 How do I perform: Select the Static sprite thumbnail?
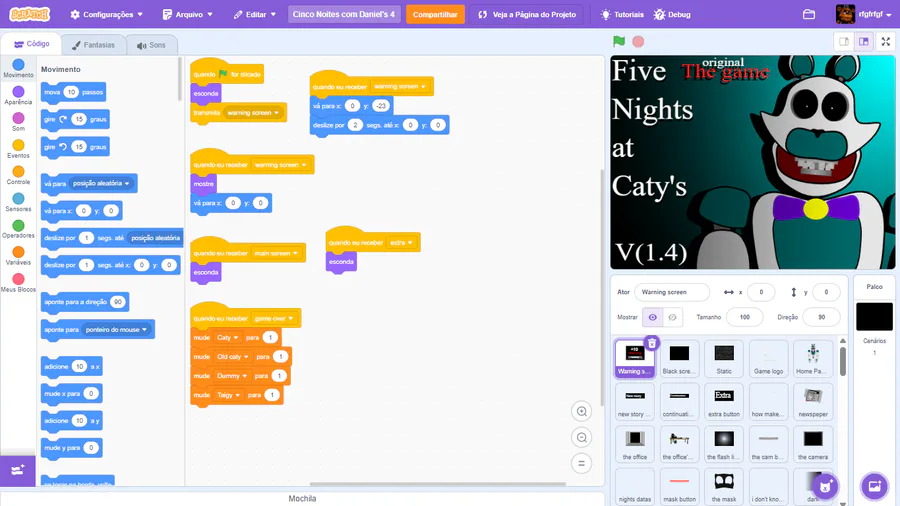[x=724, y=359]
